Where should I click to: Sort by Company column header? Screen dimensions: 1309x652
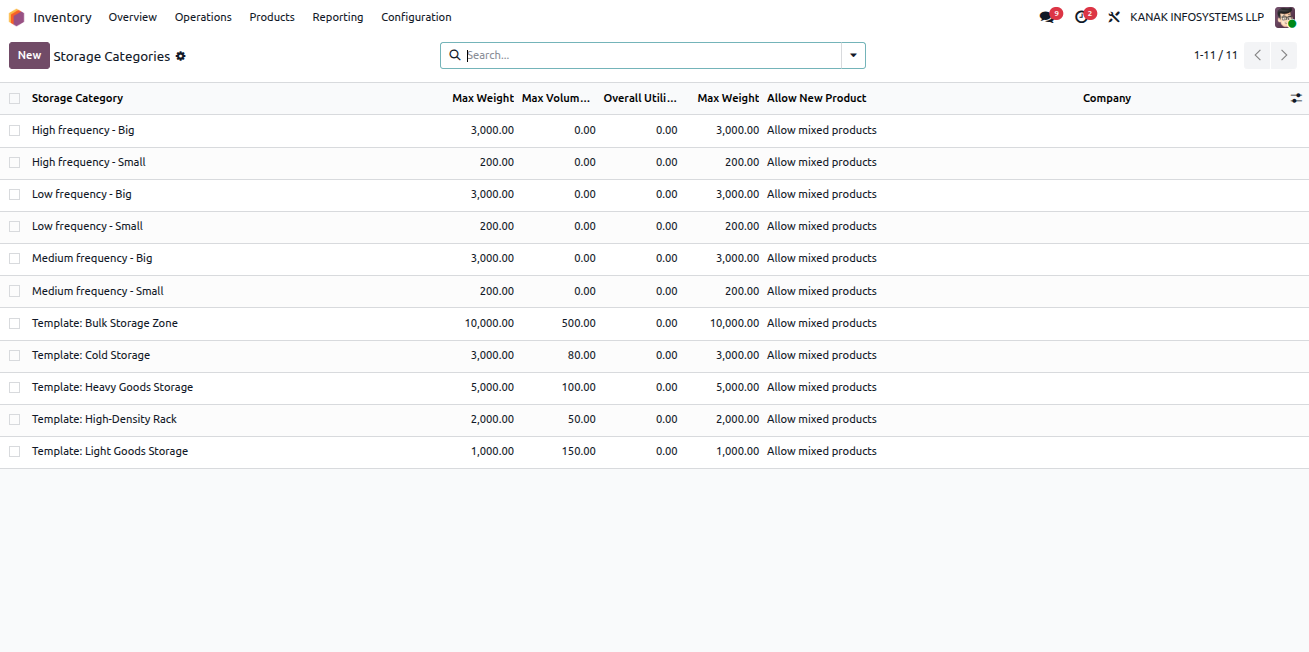click(x=1107, y=98)
